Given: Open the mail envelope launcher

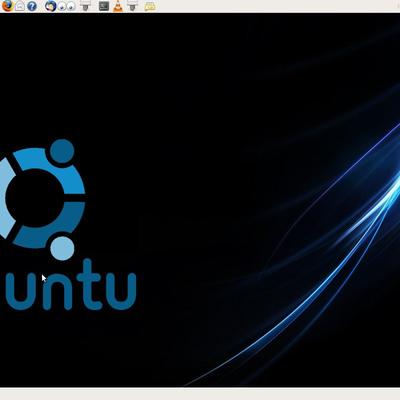Looking at the screenshot, I should 20,6.
